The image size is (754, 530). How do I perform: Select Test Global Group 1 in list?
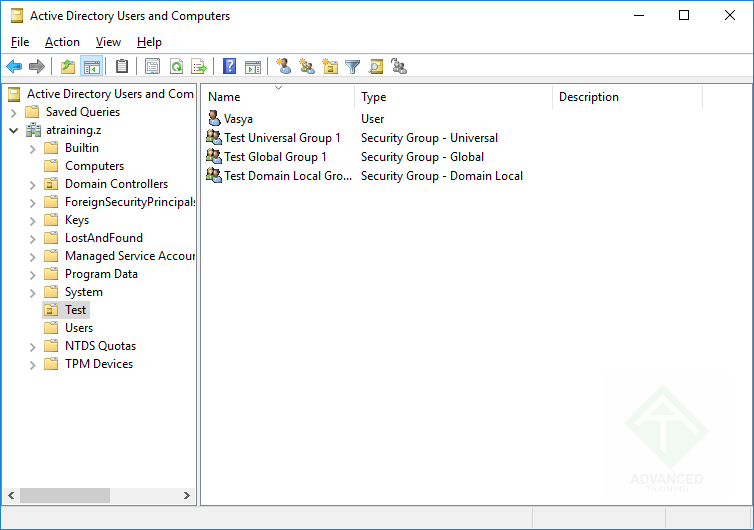[x=275, y=157]
